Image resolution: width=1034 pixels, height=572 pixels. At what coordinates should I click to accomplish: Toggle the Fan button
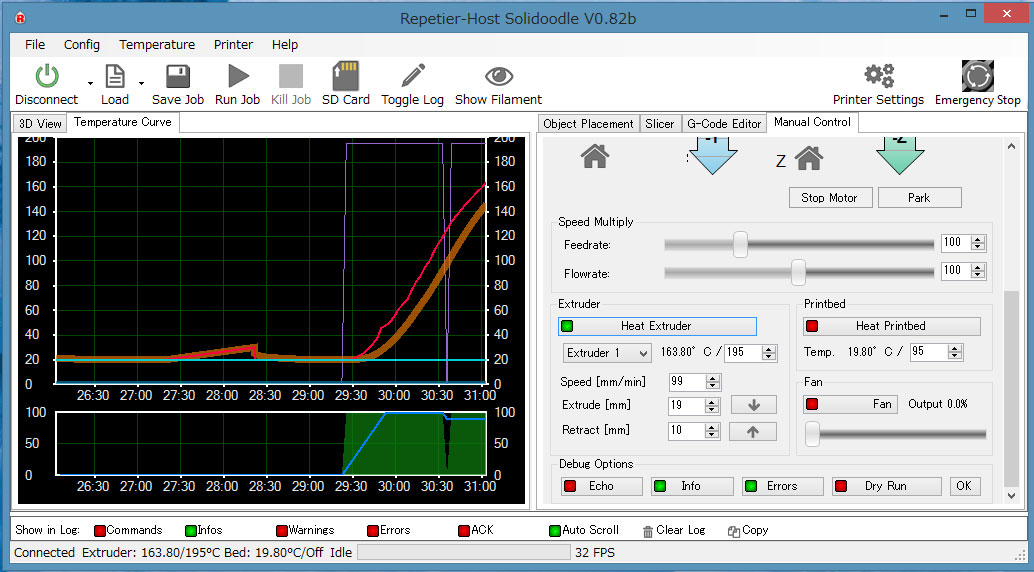(850, 404)
